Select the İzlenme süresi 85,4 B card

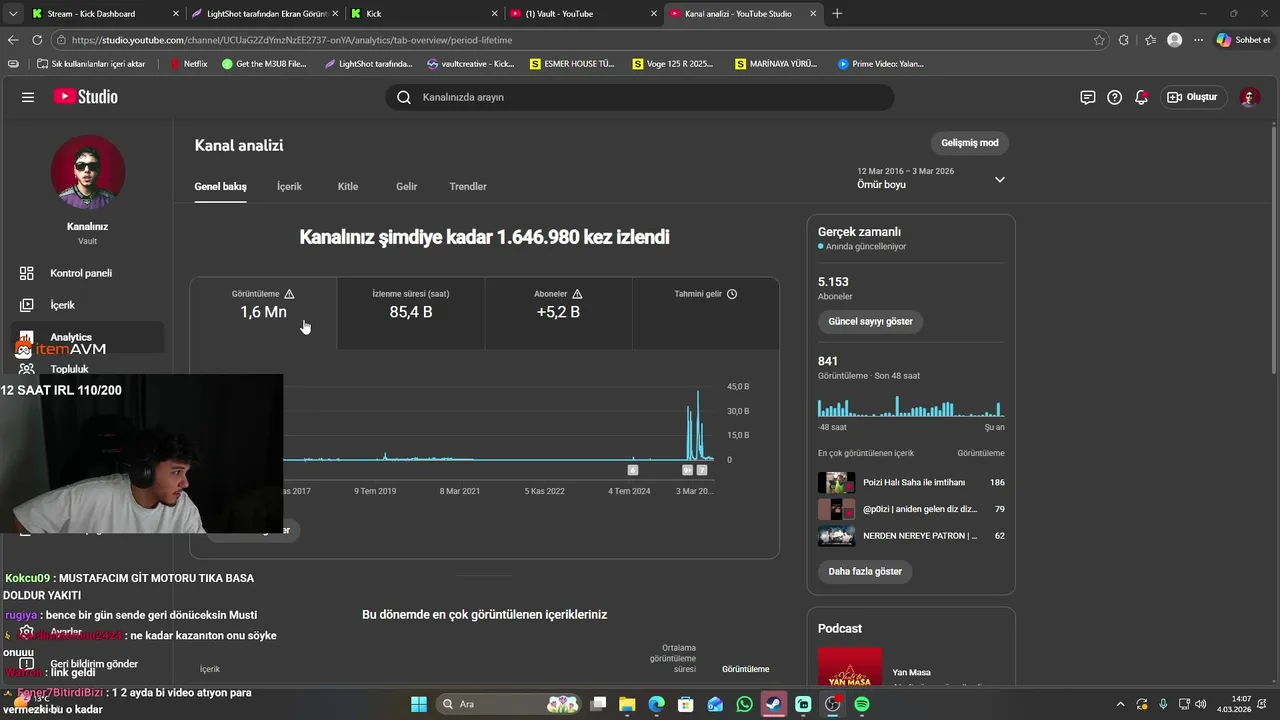click(411, 313)
